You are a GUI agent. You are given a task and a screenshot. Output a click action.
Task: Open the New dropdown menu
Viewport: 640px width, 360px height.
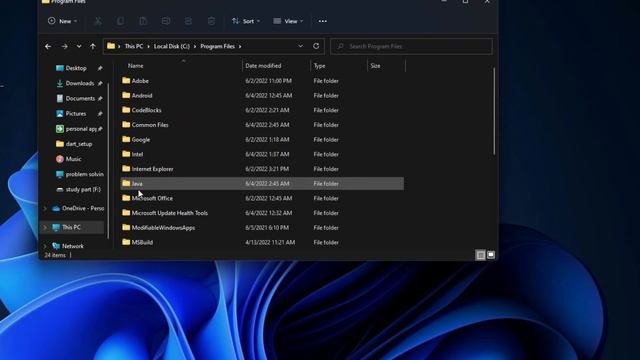point(62,21)
